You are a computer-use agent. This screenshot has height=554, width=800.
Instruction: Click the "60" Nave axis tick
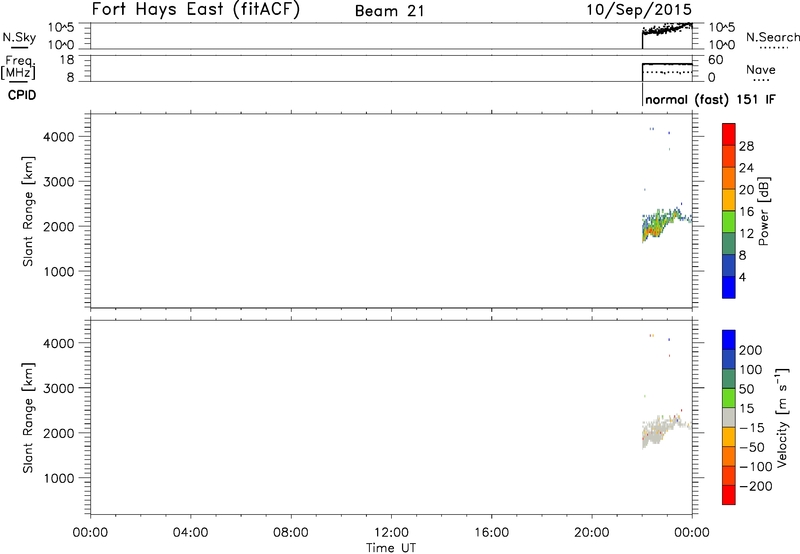coord(715,60)
